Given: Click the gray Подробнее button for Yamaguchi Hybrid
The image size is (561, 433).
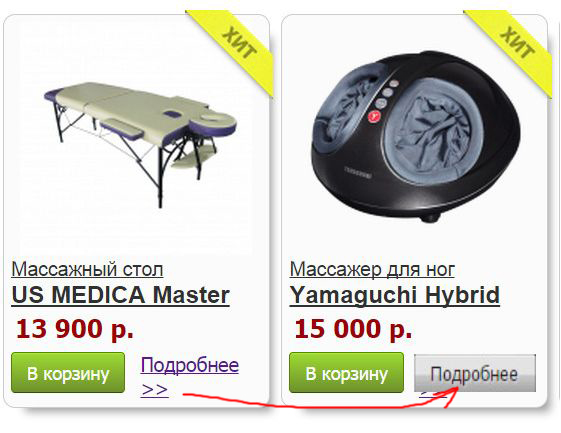Looking at the screenshot, I should point(475,373).
